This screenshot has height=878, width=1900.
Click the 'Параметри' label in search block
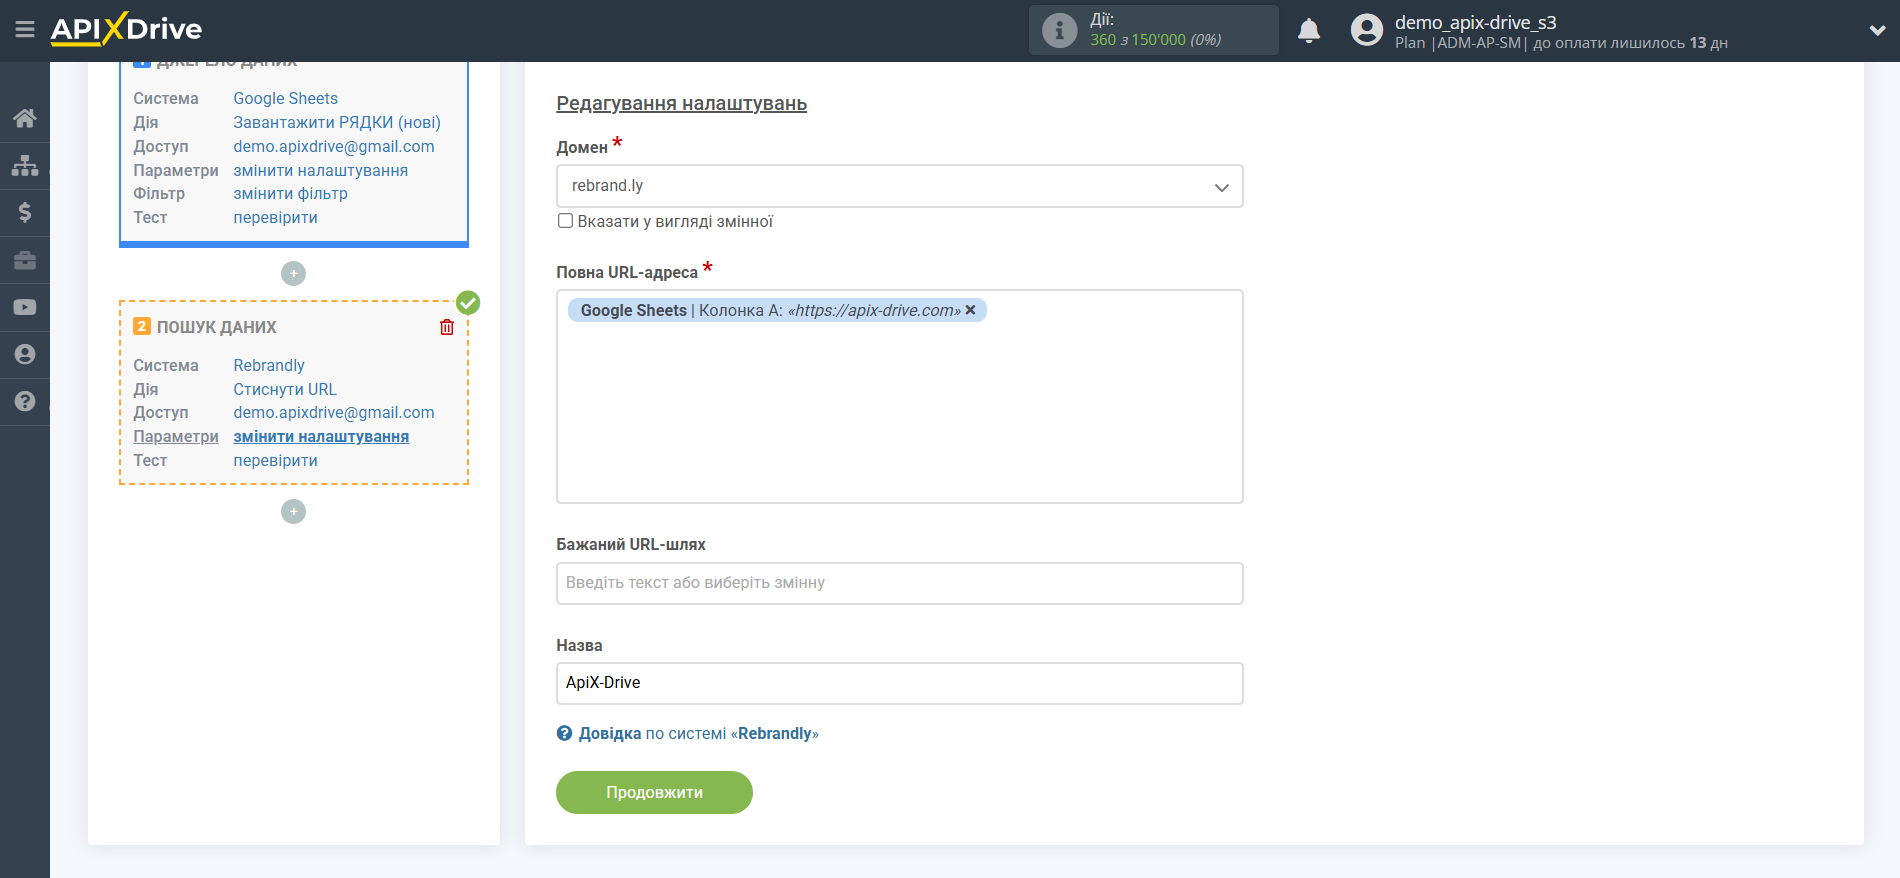[x=175, y=436]
